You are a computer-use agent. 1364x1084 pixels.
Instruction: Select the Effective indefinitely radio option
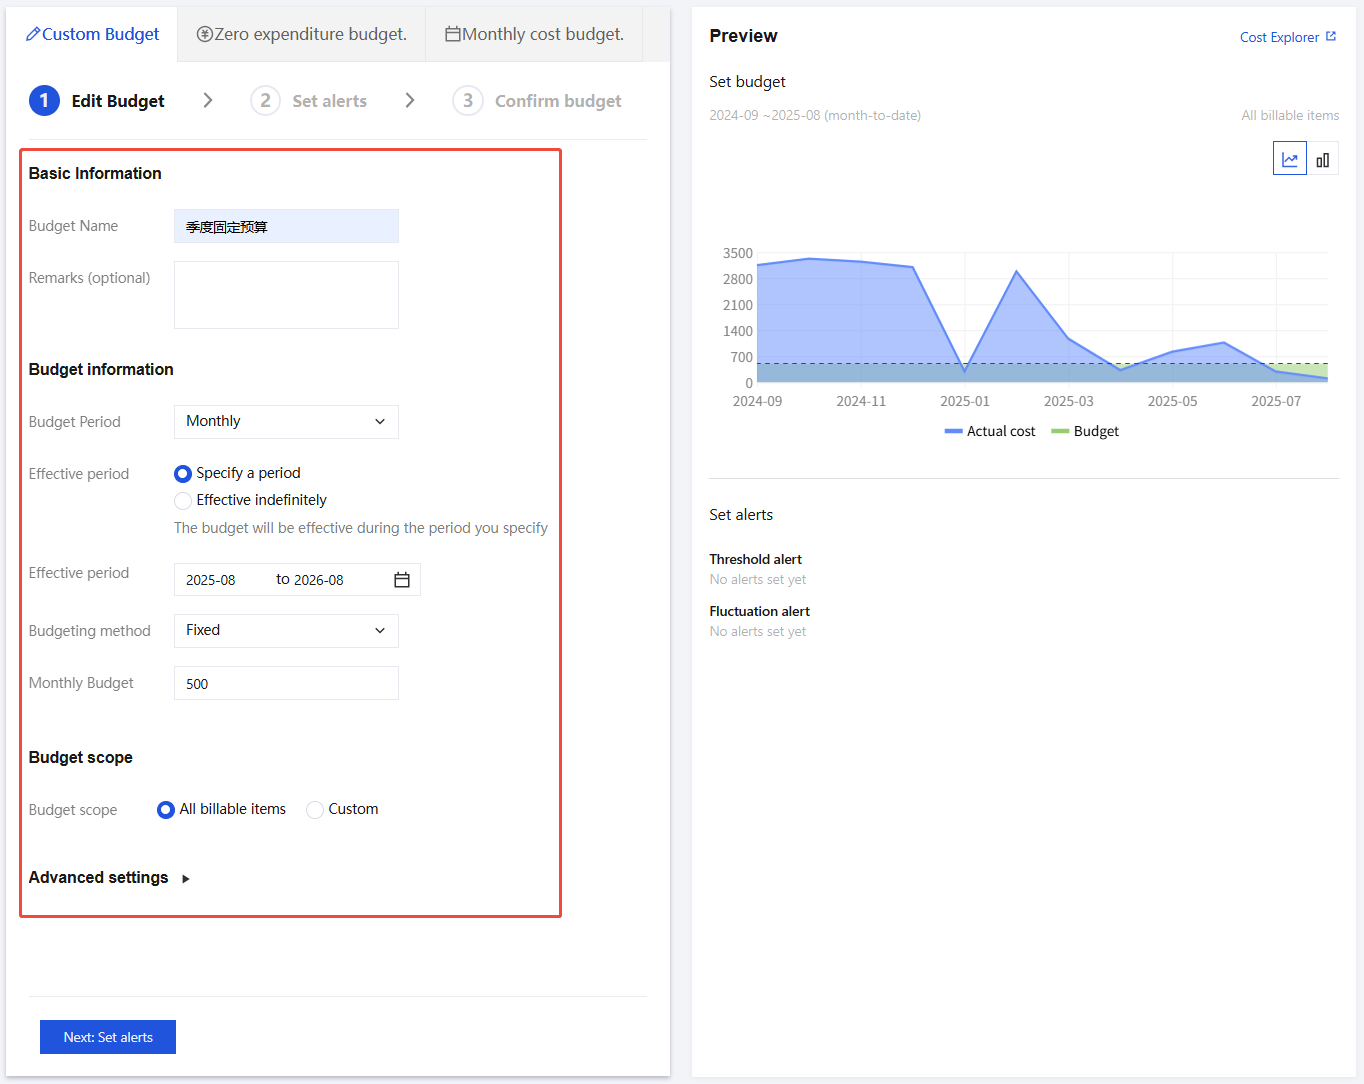(x=183, y=501)
